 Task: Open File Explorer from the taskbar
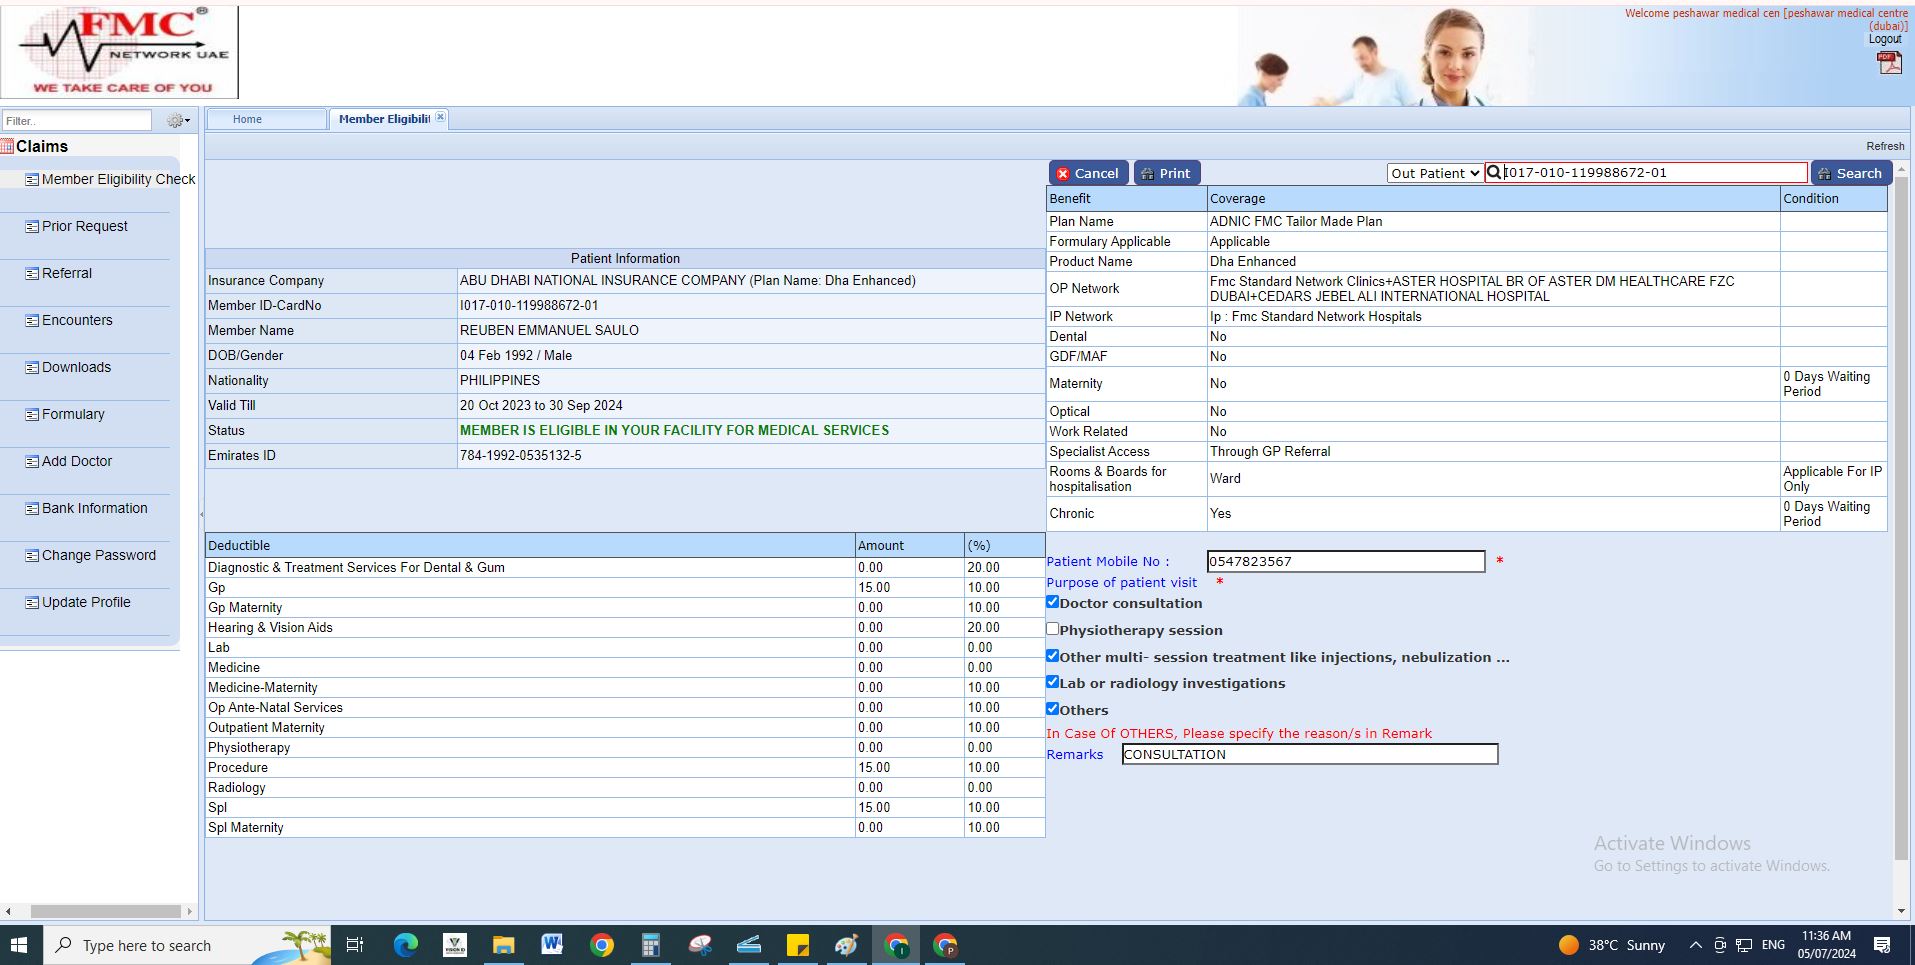tap(503, 945)
